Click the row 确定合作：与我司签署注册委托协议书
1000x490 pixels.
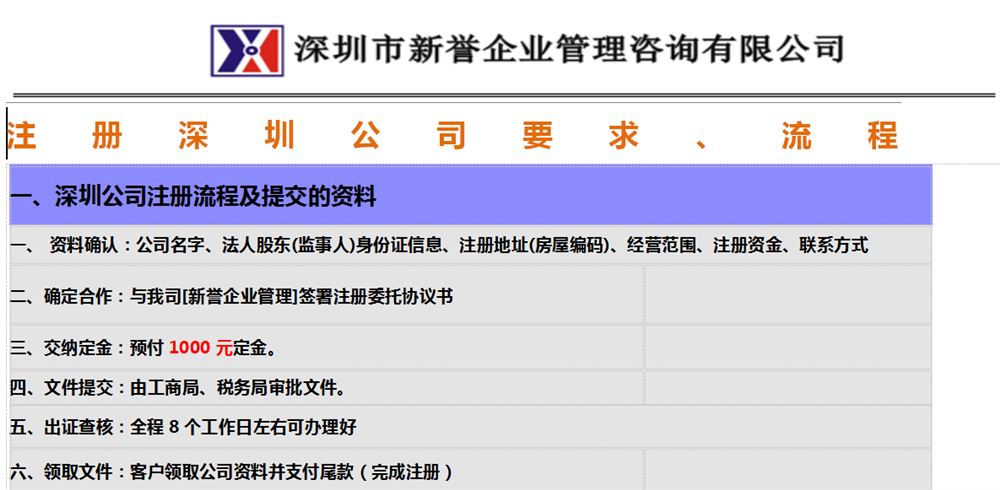pos(327,295)
